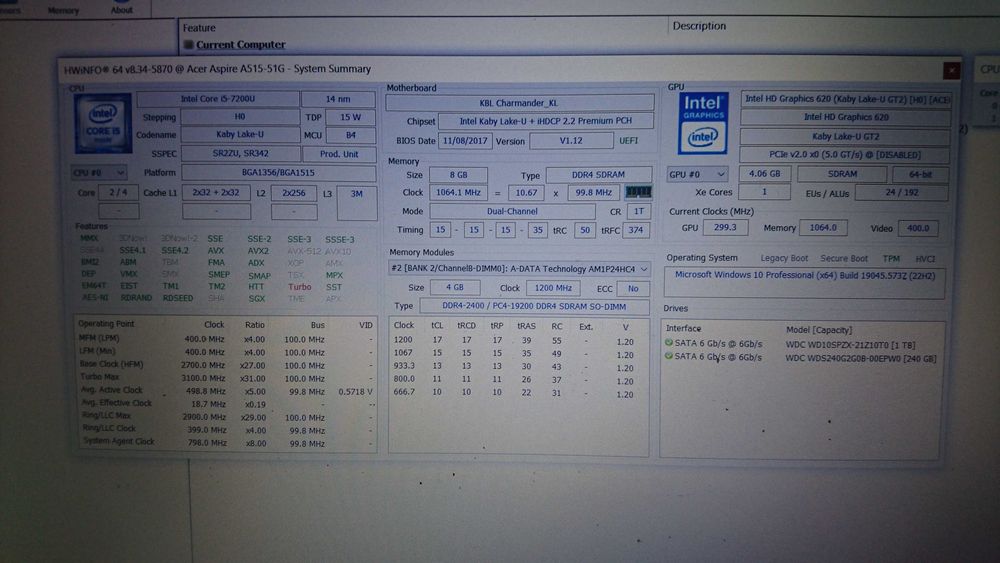
Task: Click the Turbo feature flag
Action: [299, 287]
